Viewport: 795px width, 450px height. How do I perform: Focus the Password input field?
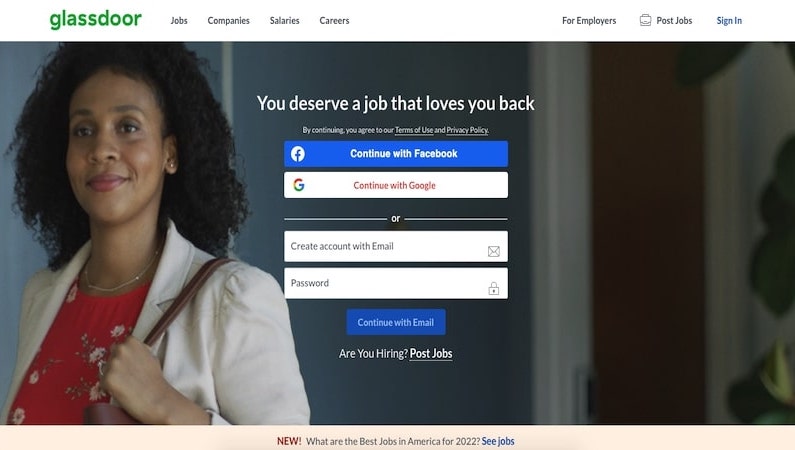click(x=396, y=283)
